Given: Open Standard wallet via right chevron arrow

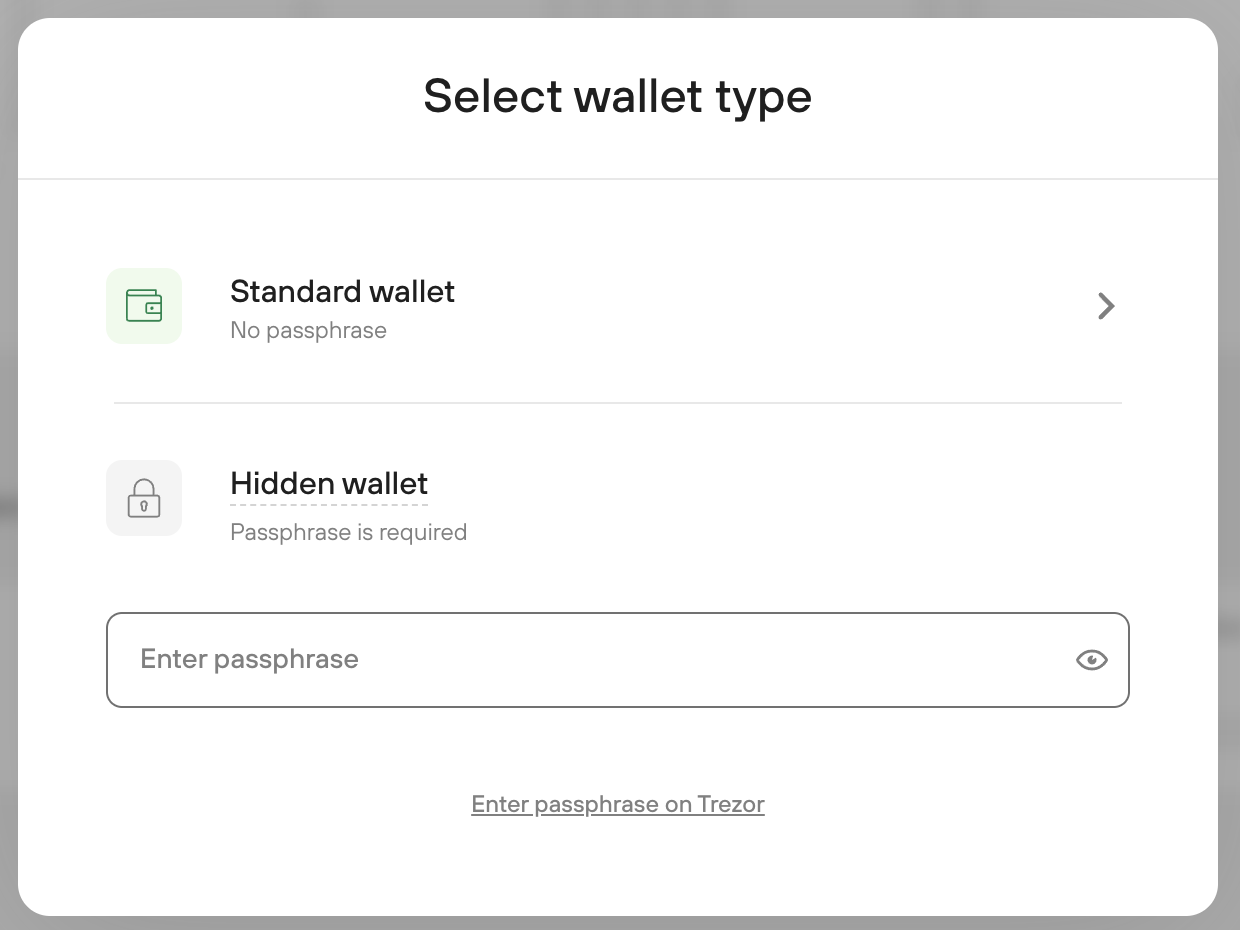Looking at the screenshot, I should click(1106, 306).
